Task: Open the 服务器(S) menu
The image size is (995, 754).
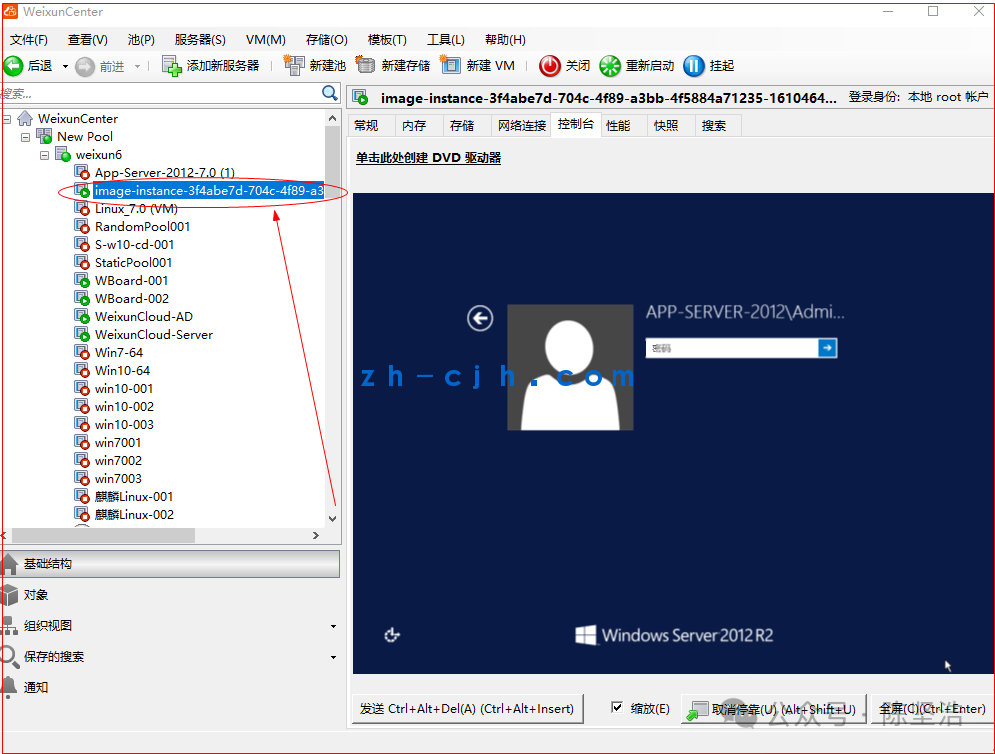Action: [200, 39]
